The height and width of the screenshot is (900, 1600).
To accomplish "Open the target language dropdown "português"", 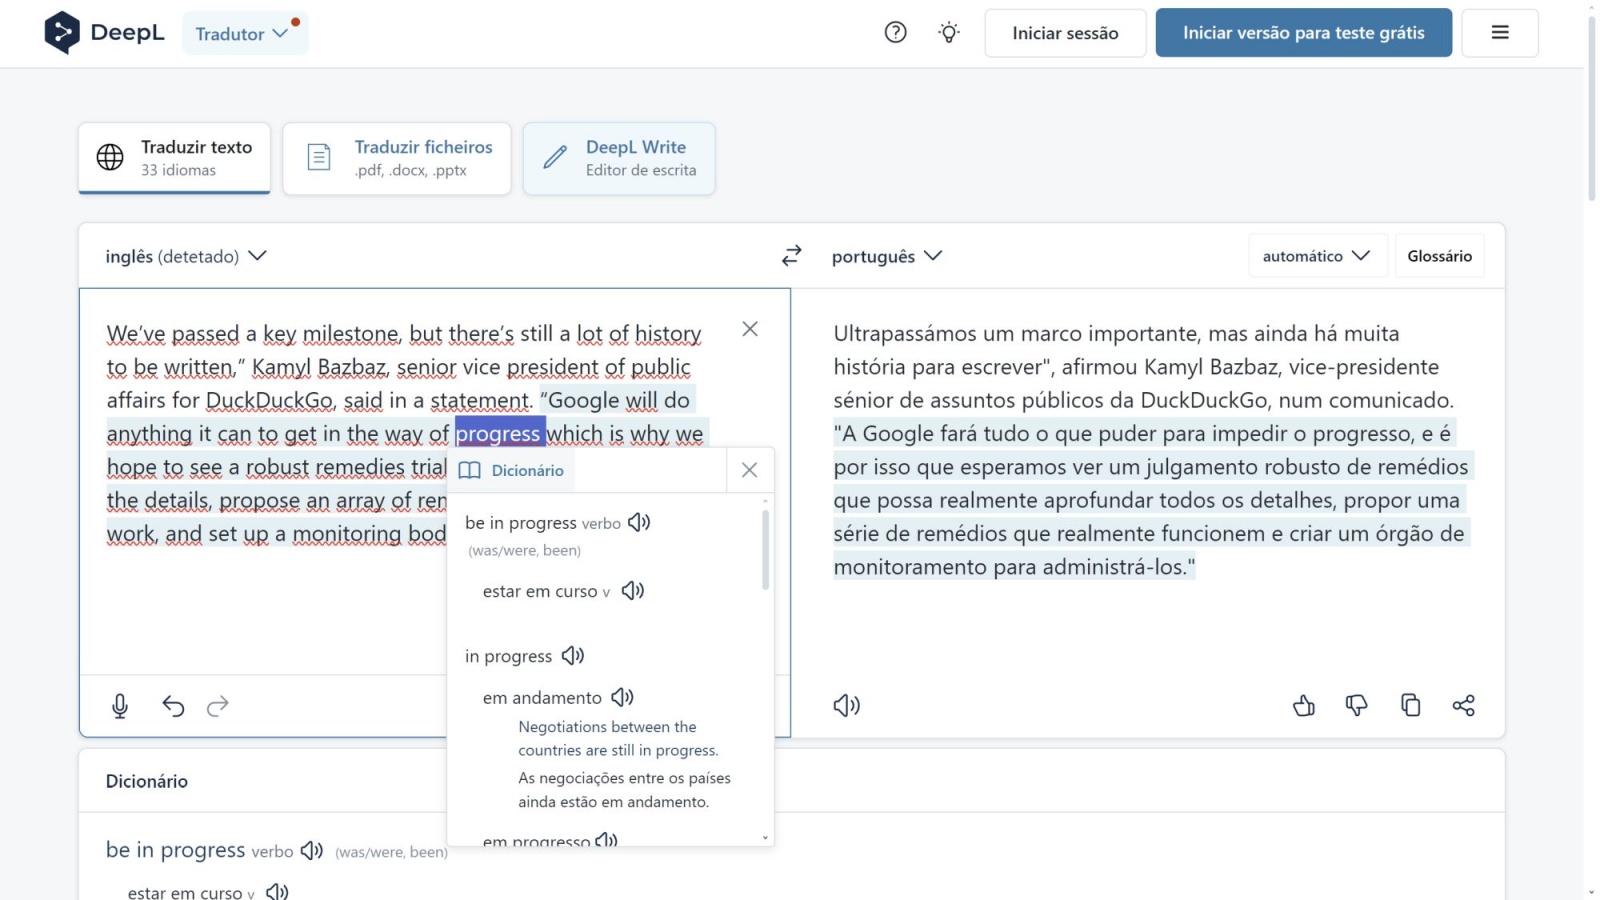I will pos(886,256).
